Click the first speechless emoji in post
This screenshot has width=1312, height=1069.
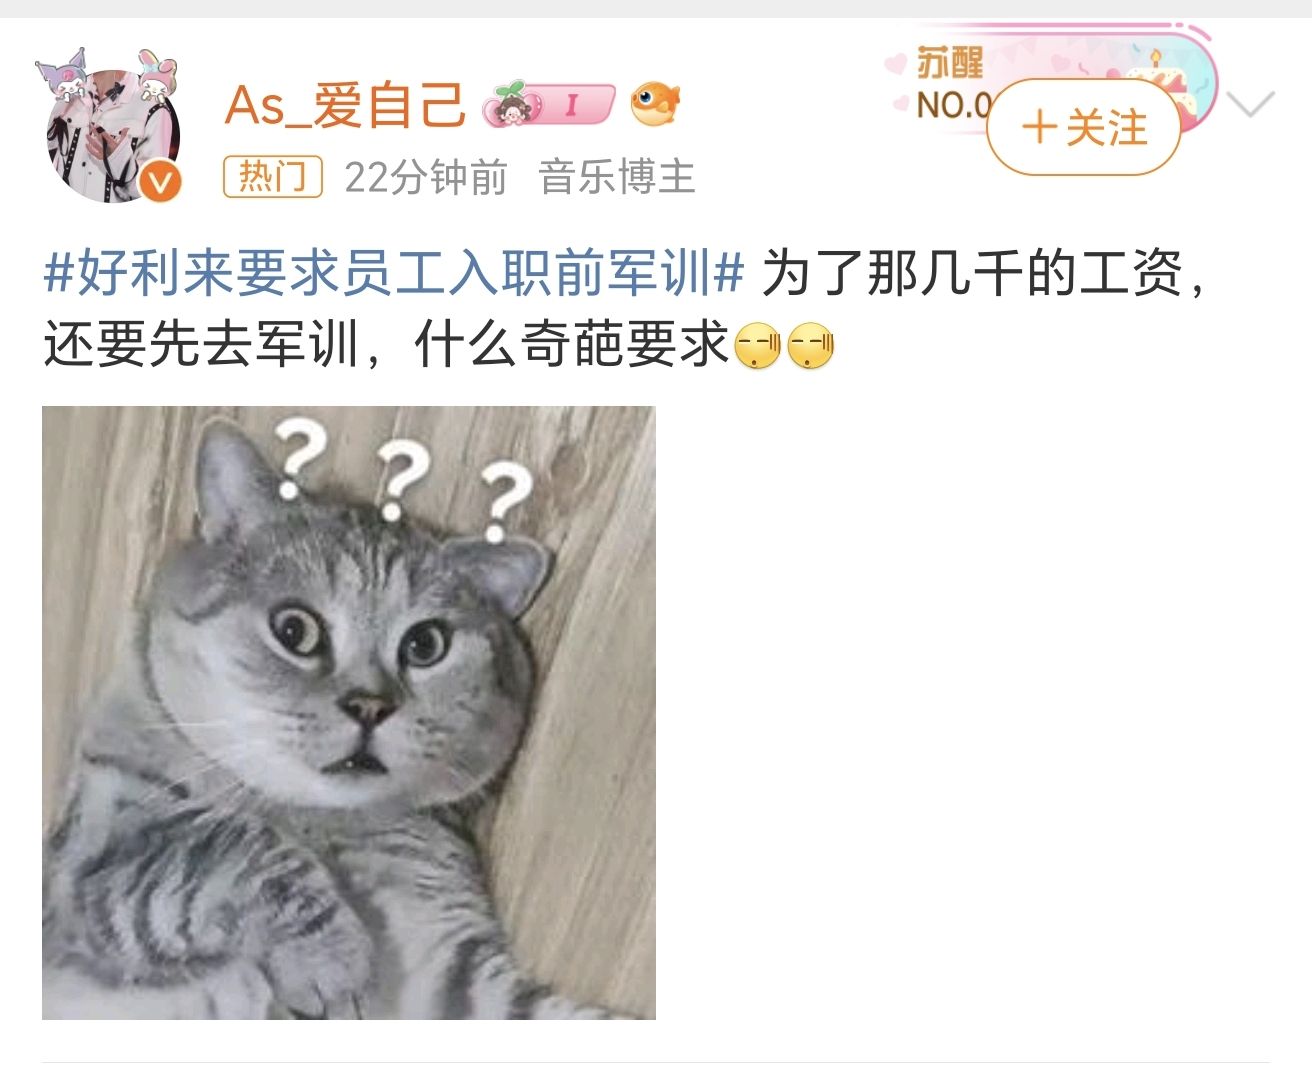coord(757,348)
